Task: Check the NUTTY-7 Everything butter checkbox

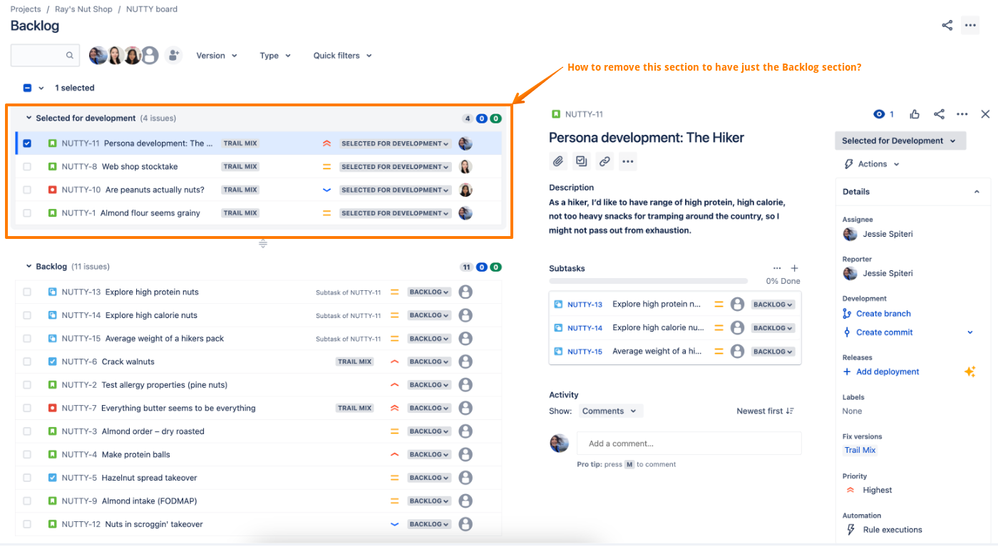Action: pyautogui.click(x=27, y=408)
